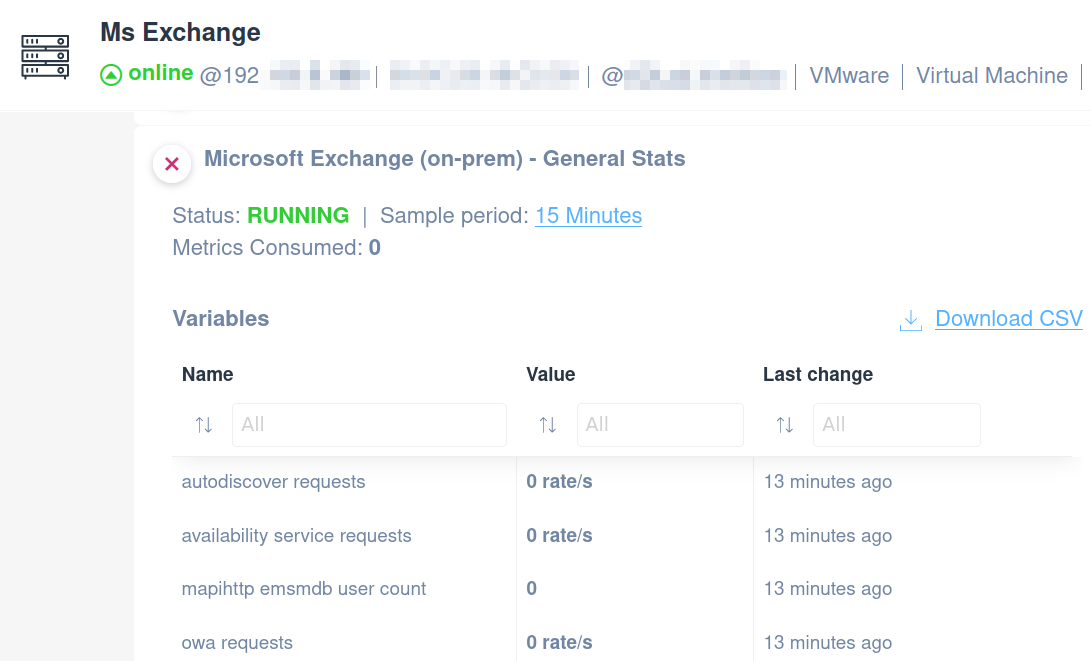
Task: Sort table by Value column arrows
Action: (548, 424)
